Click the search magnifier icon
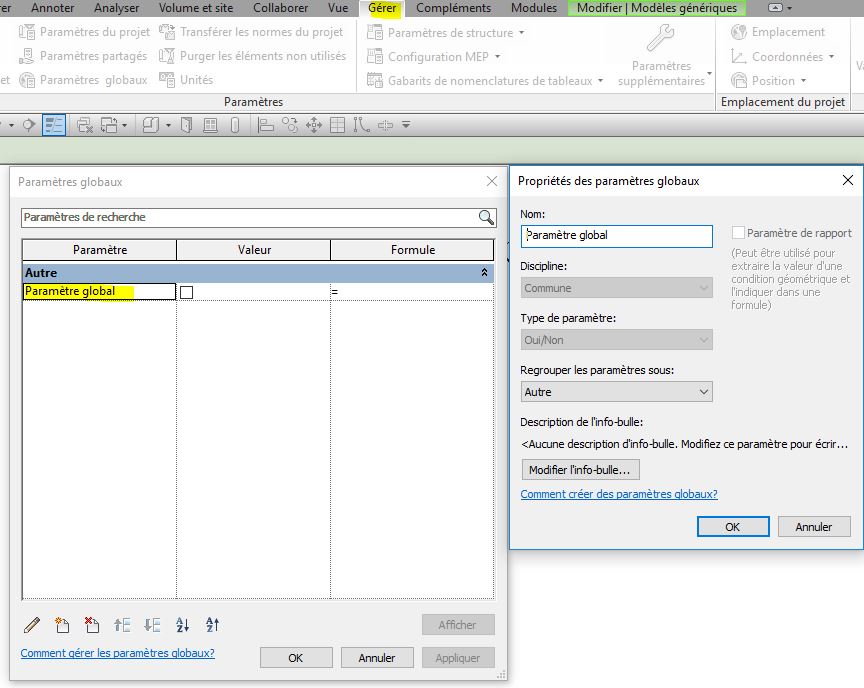864x688 pixels. (486, 217)
